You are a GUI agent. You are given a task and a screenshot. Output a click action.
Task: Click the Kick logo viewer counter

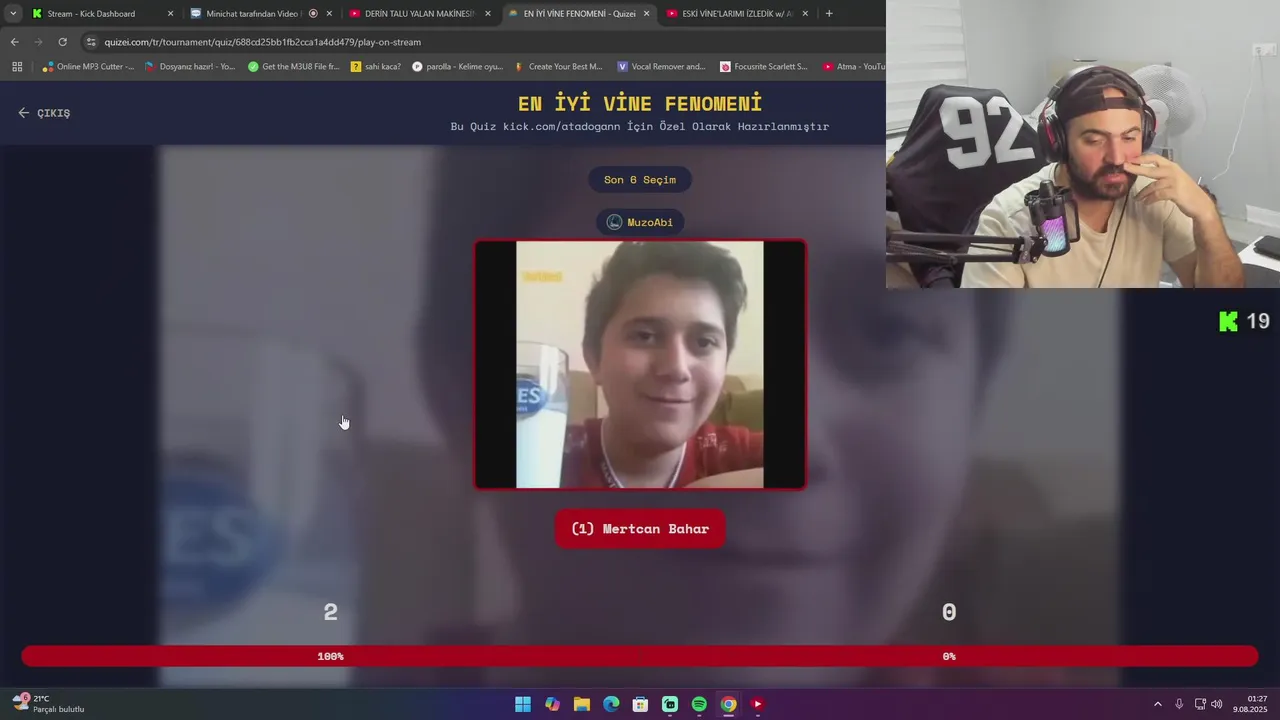[x=1244, y=321]
